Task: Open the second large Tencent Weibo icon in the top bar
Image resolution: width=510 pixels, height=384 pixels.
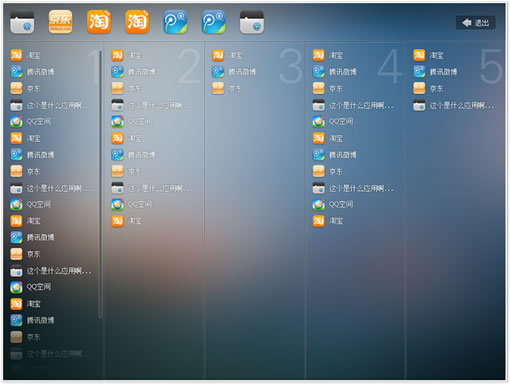Action: (x=214, y=22)
